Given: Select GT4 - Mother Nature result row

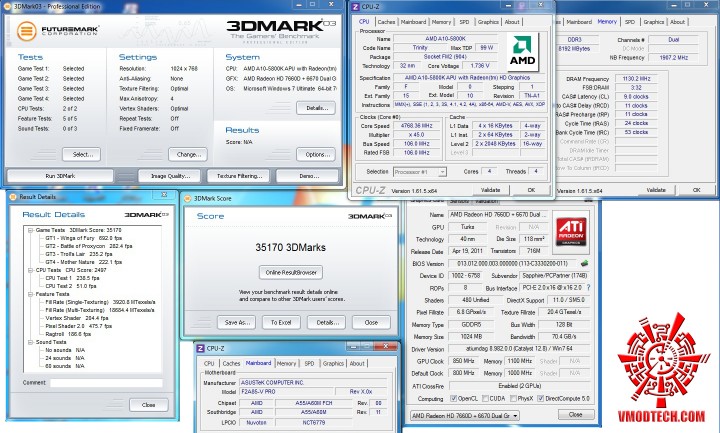Looking at the screenshot, I should pyautogui.click(x=84, y=262).
